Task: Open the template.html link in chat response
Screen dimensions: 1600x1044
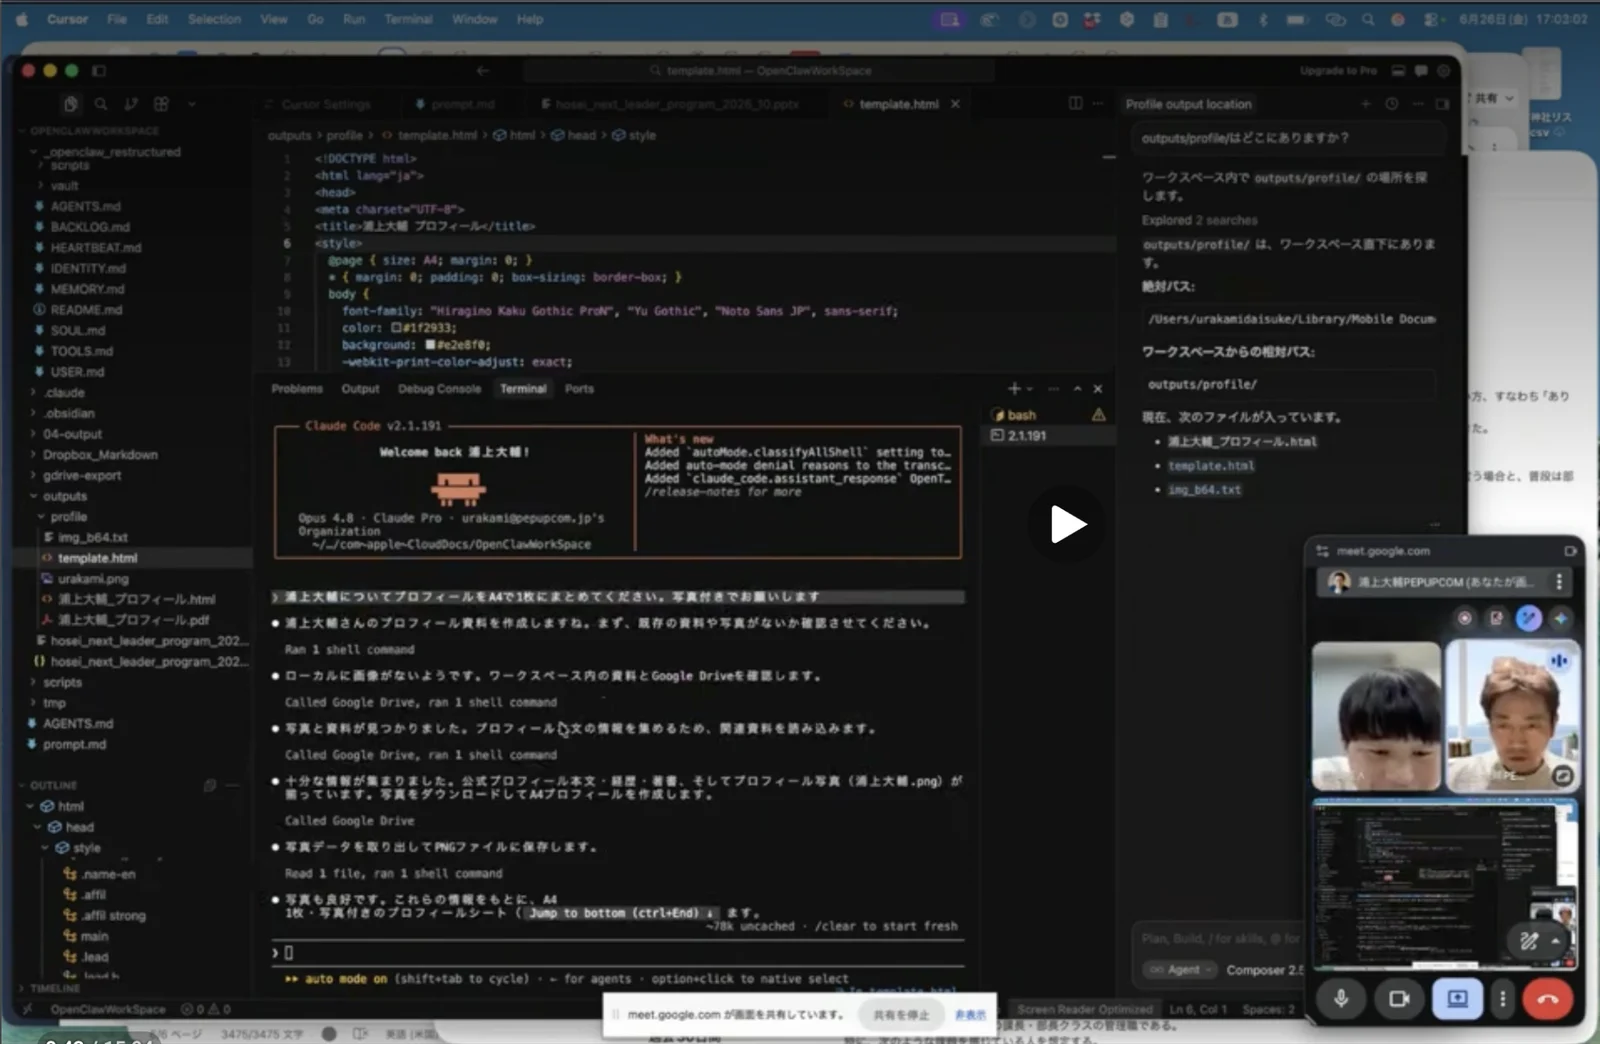Action: point(1211,466)
